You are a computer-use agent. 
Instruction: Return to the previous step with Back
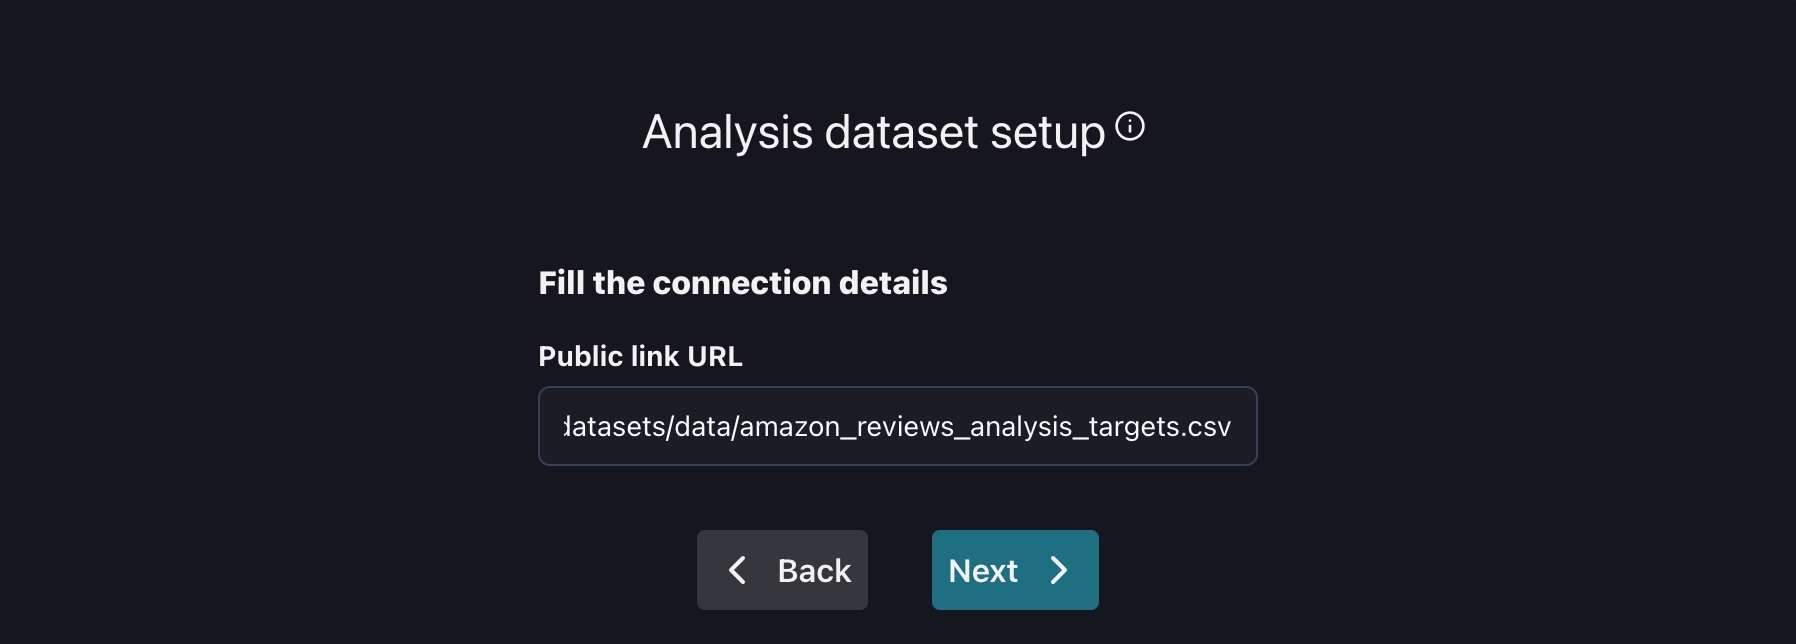pyautogui.click(x=782, y=570)
